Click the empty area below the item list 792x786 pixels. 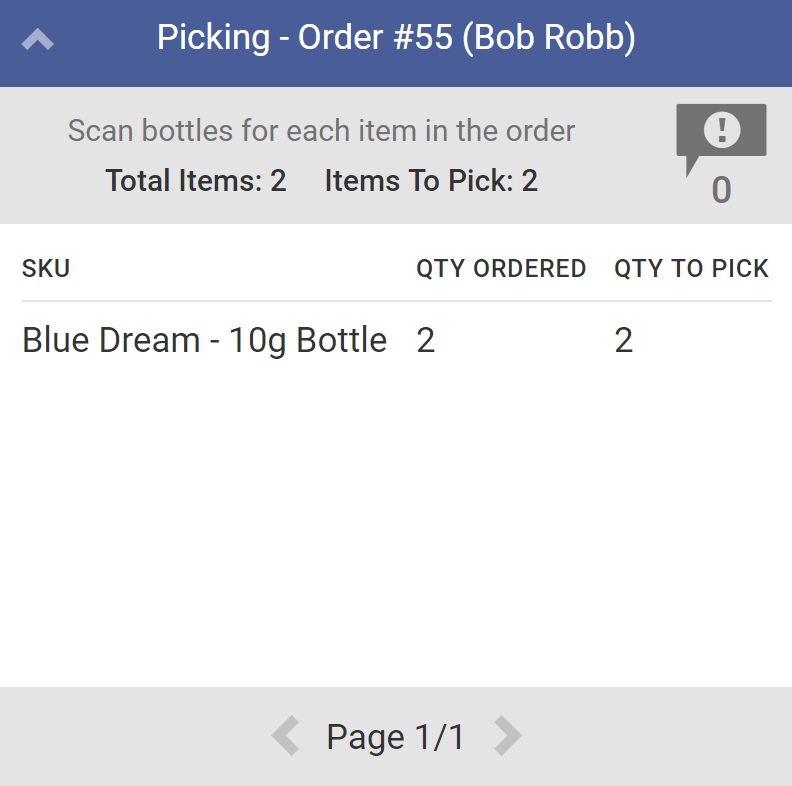click(396, 520)
